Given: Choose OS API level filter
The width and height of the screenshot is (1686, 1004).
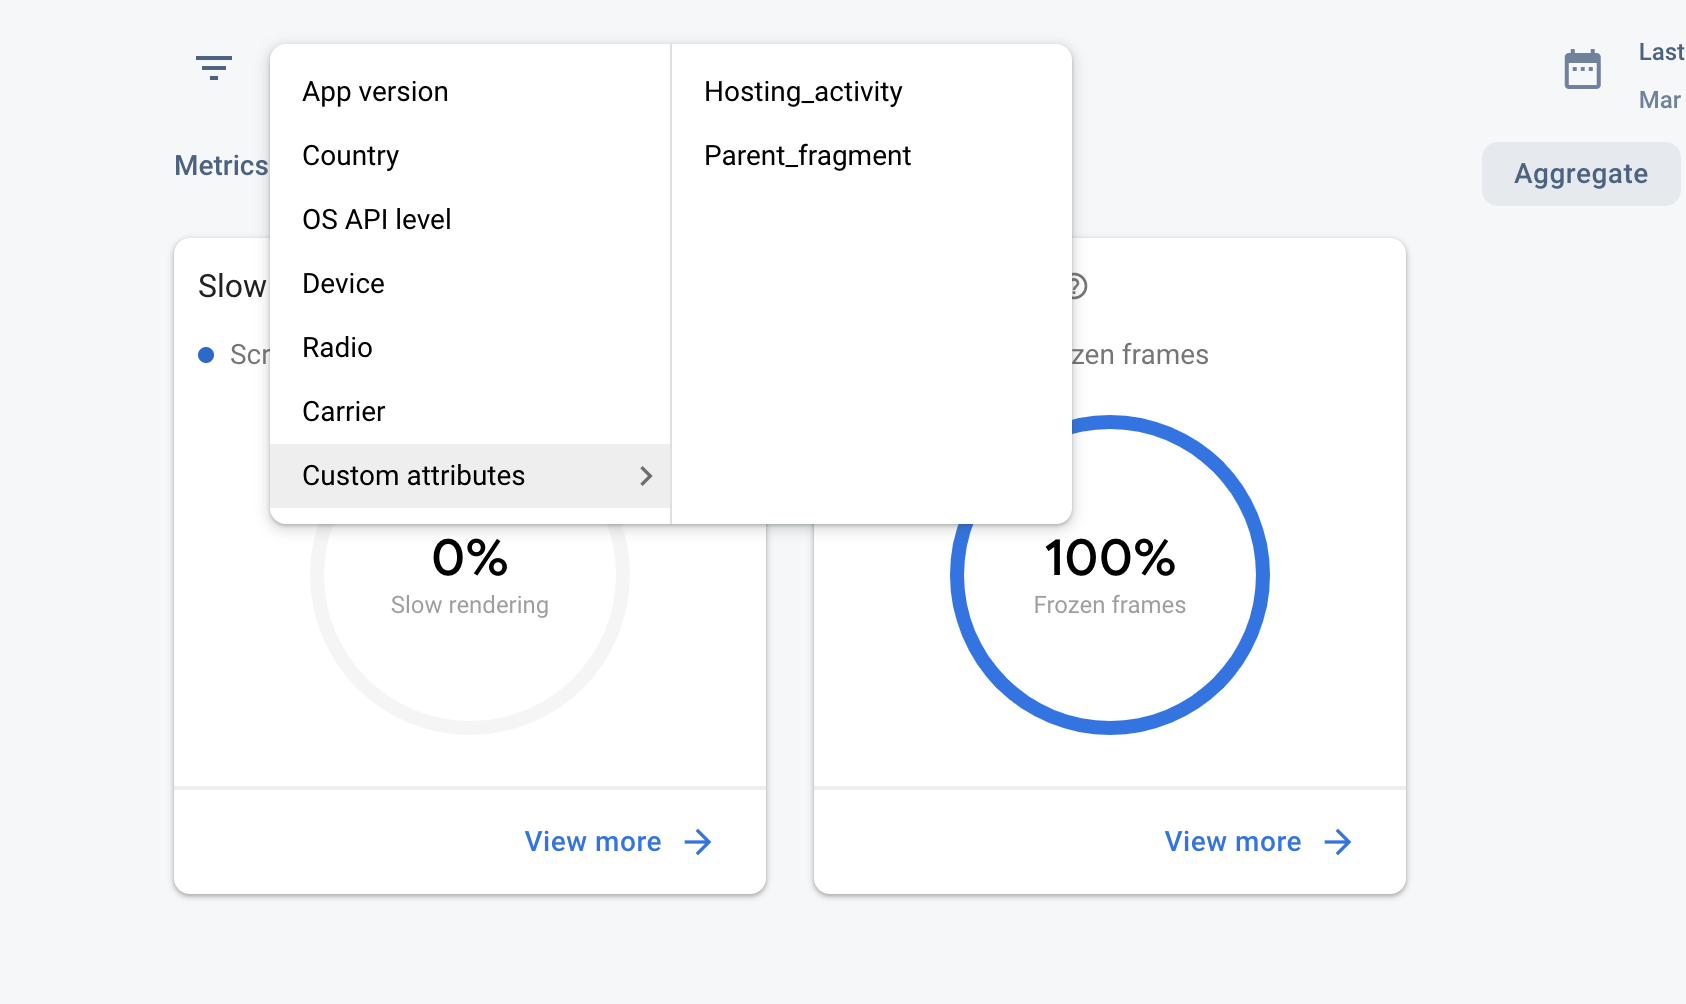Looking at the screenshot, I should pyautogui.click(x=376, y=220).
